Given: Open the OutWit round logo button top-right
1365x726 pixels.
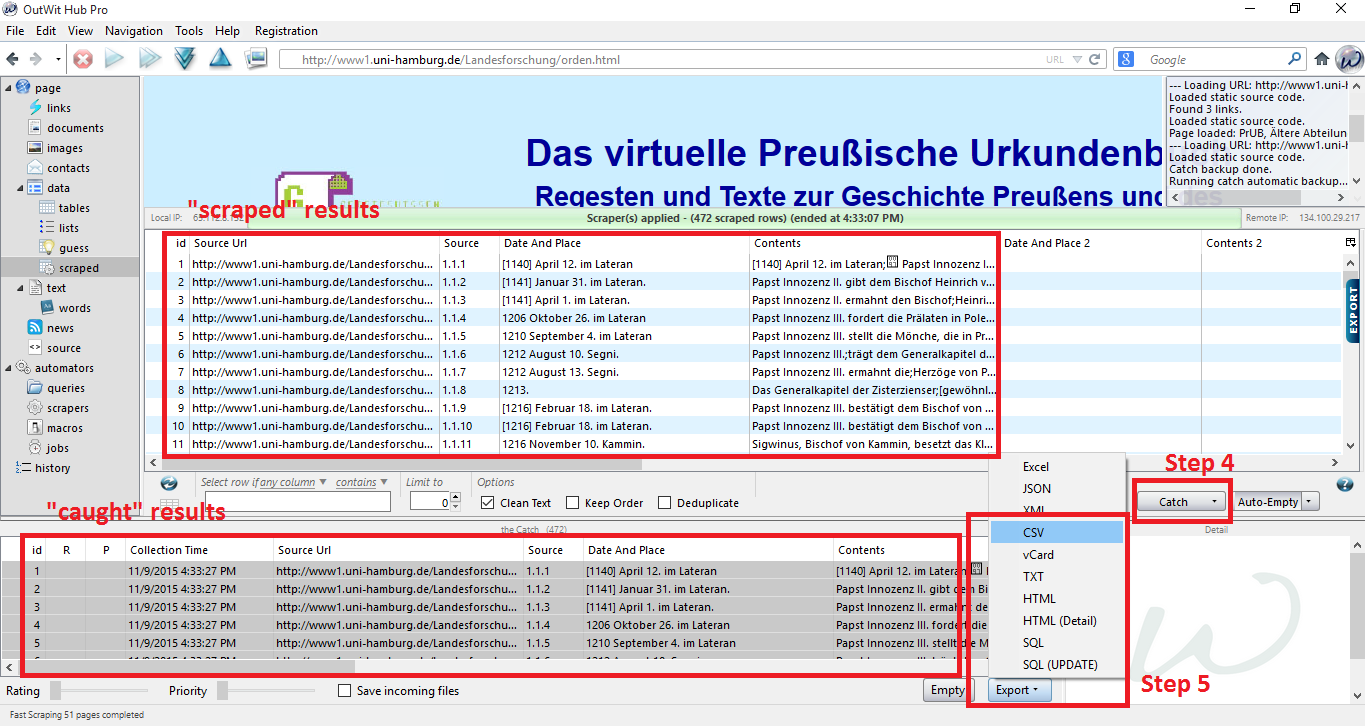Looking at the screenshot, I should (1349, 58).
